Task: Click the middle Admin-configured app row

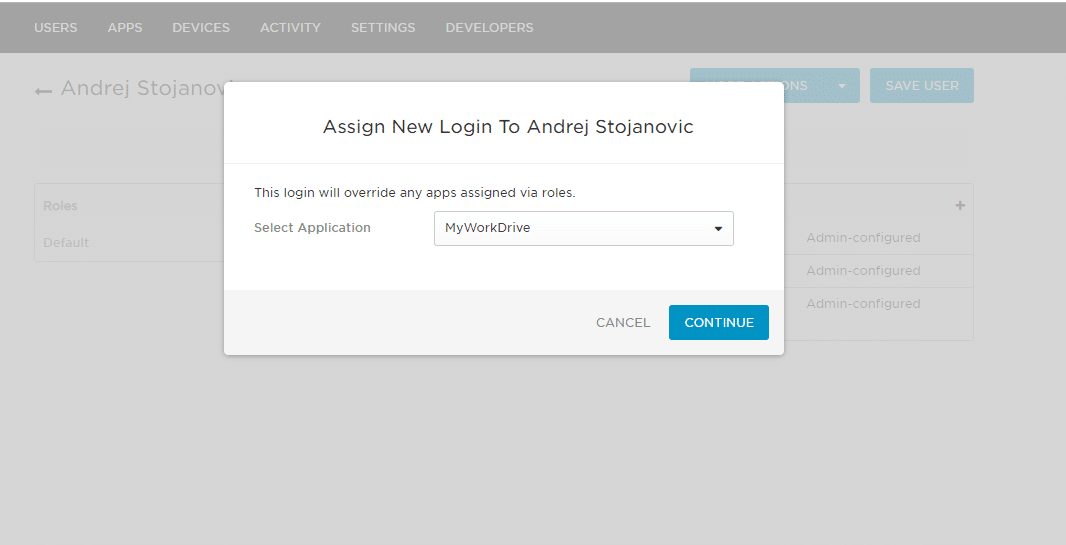Action: coord(863,271)
